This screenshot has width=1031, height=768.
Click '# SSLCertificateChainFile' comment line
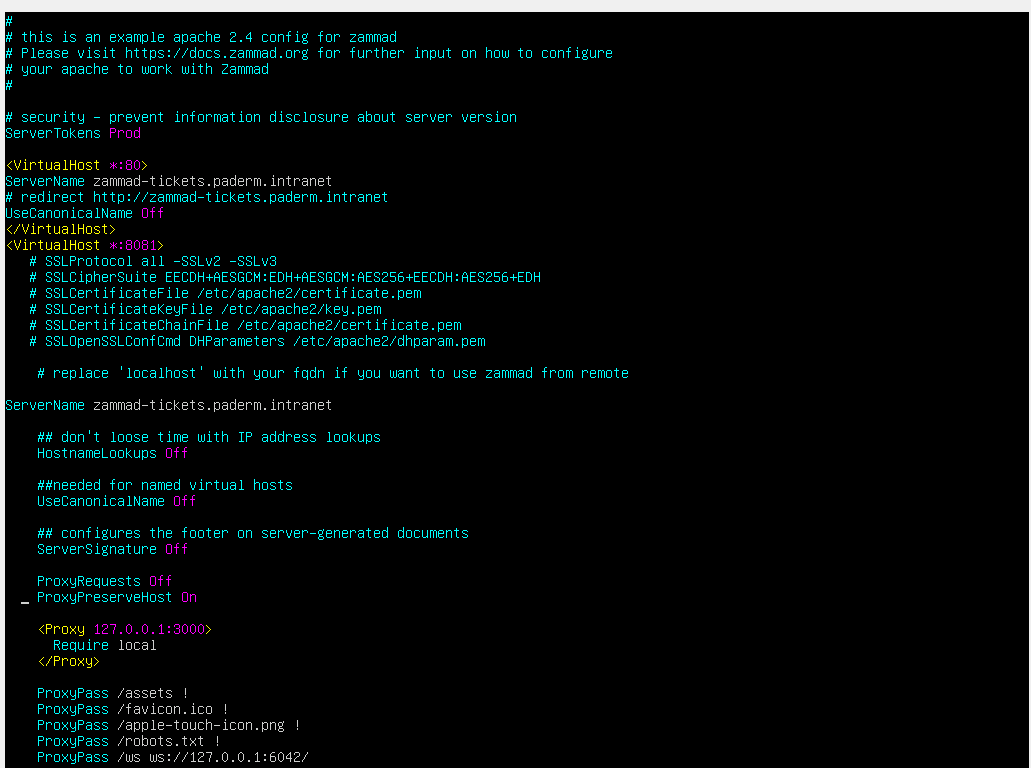click(245, 325)
